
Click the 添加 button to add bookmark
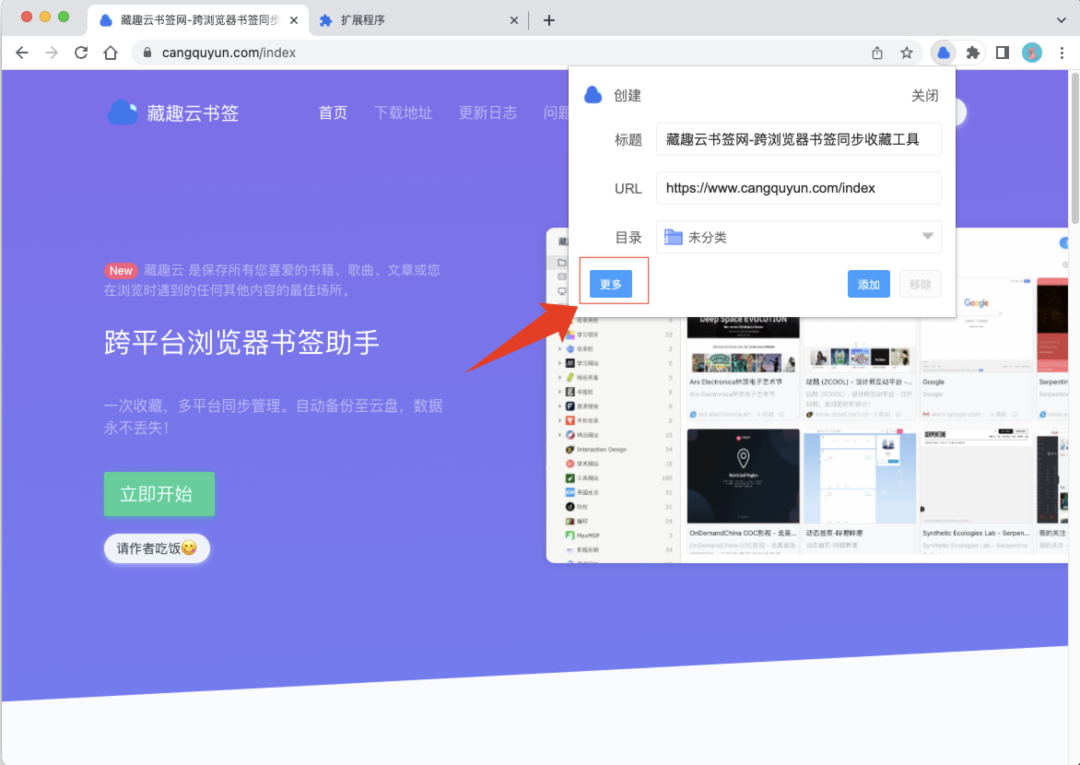tap(868, 283)
